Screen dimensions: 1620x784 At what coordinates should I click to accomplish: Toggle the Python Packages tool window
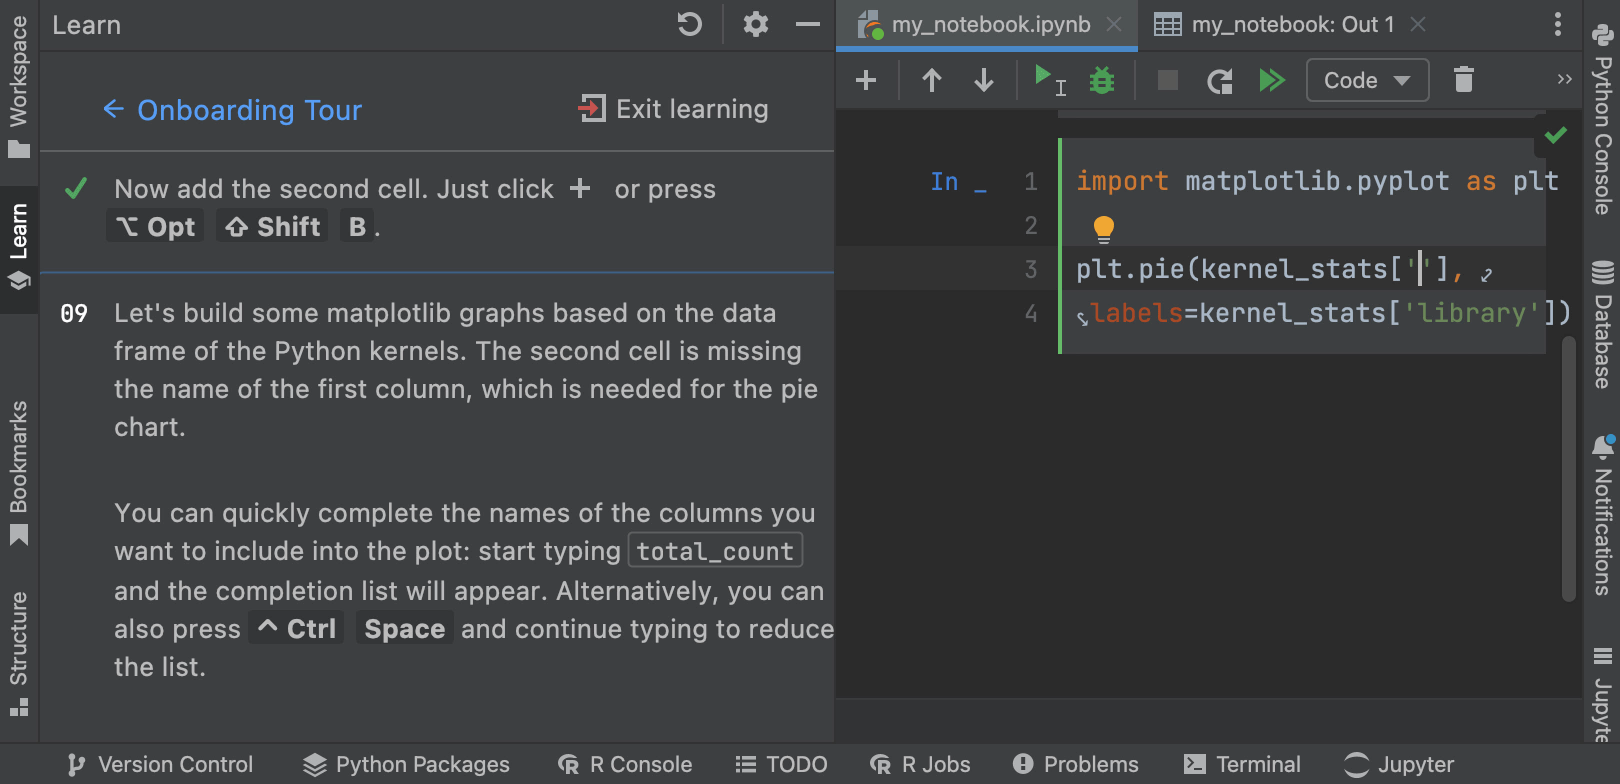click(406, 765)
